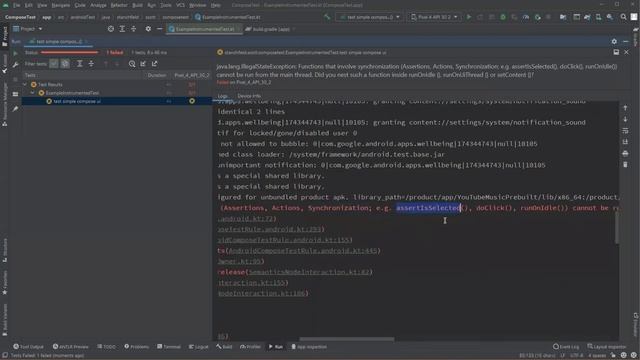
Task: Click Collapse All in Project panel header
Action: pyautogui.click(x=133, y=29)
